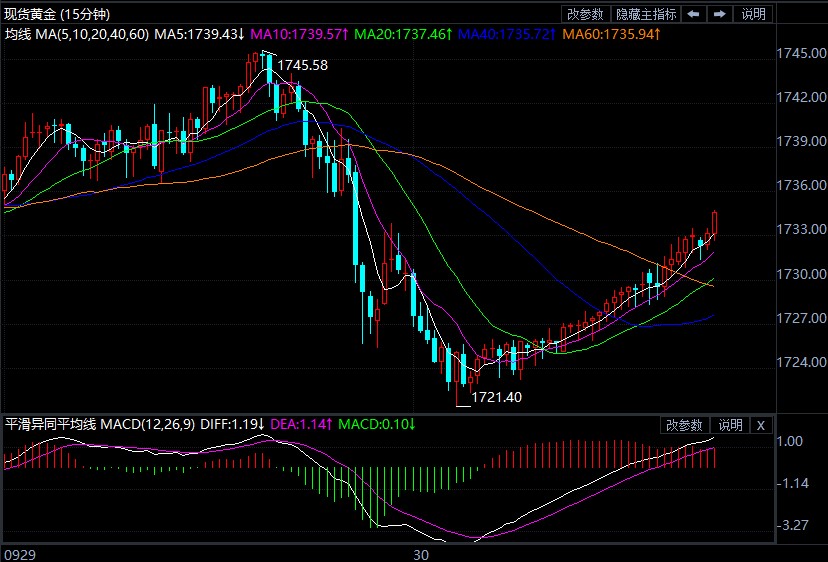Click the 1739.00 price axis label
Screen dimensions: 828x562
[x=801, y=142]
